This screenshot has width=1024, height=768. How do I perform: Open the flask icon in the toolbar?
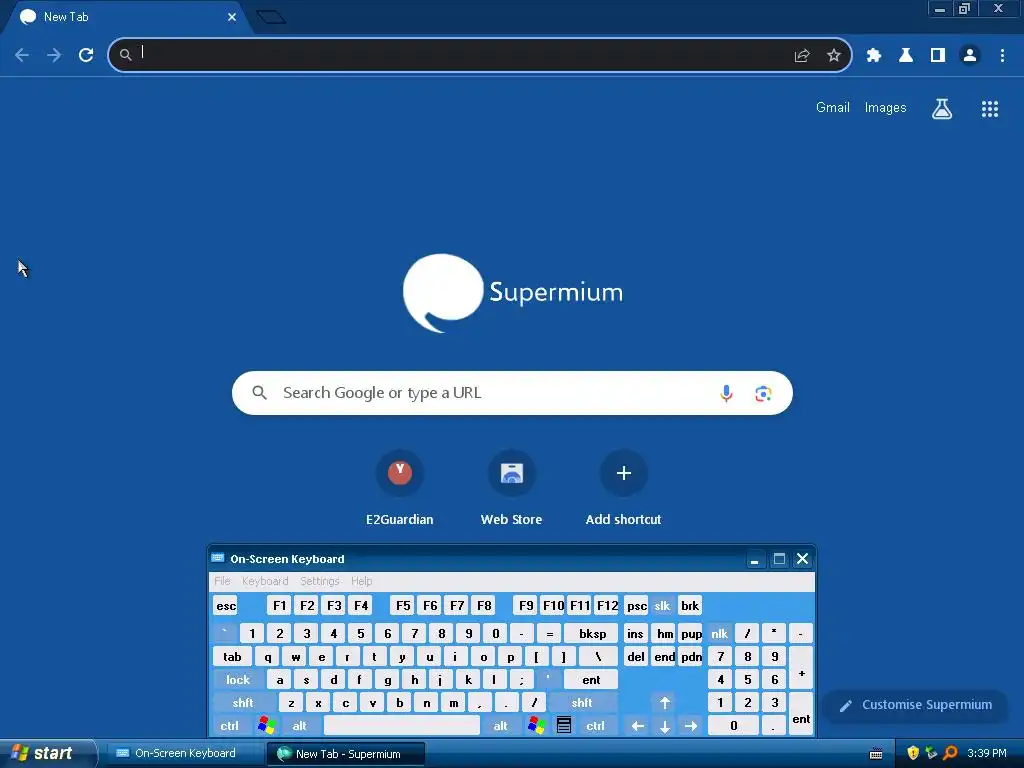906,56
